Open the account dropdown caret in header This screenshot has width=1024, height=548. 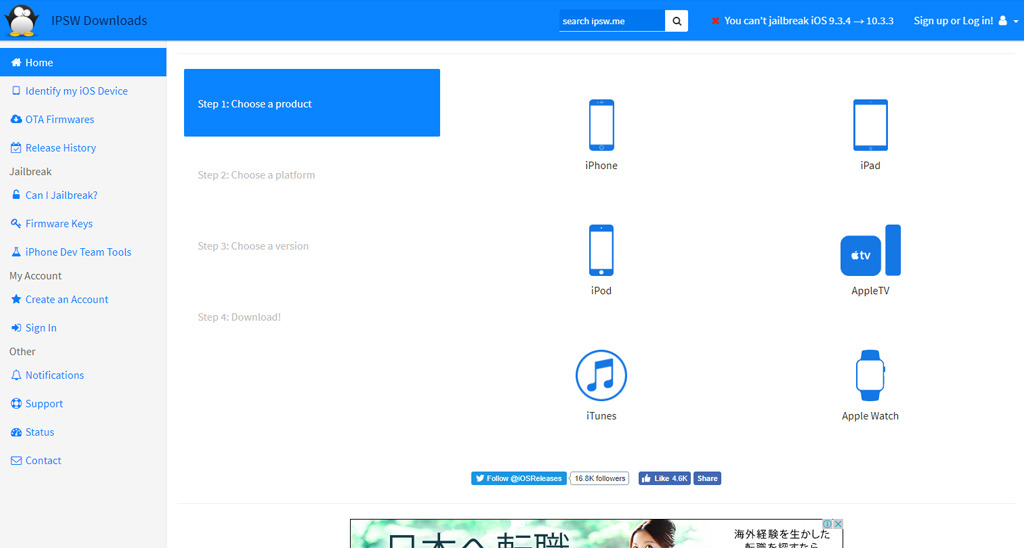(1016, 22)
